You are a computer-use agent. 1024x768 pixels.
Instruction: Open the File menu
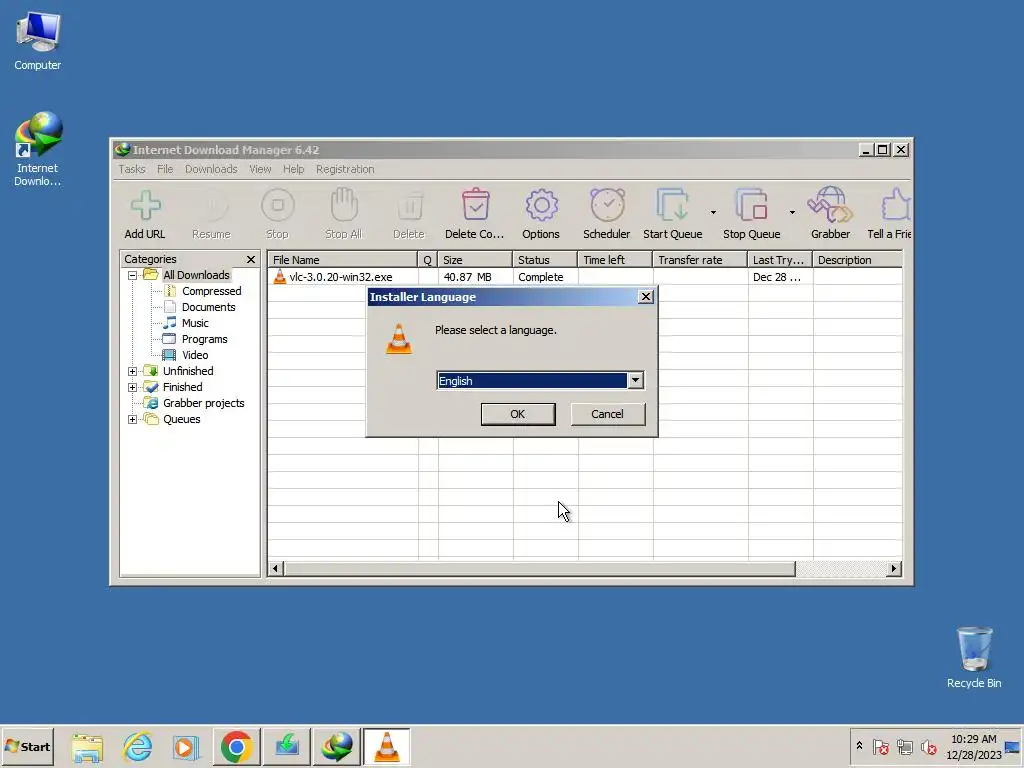[x=165, y=169]
